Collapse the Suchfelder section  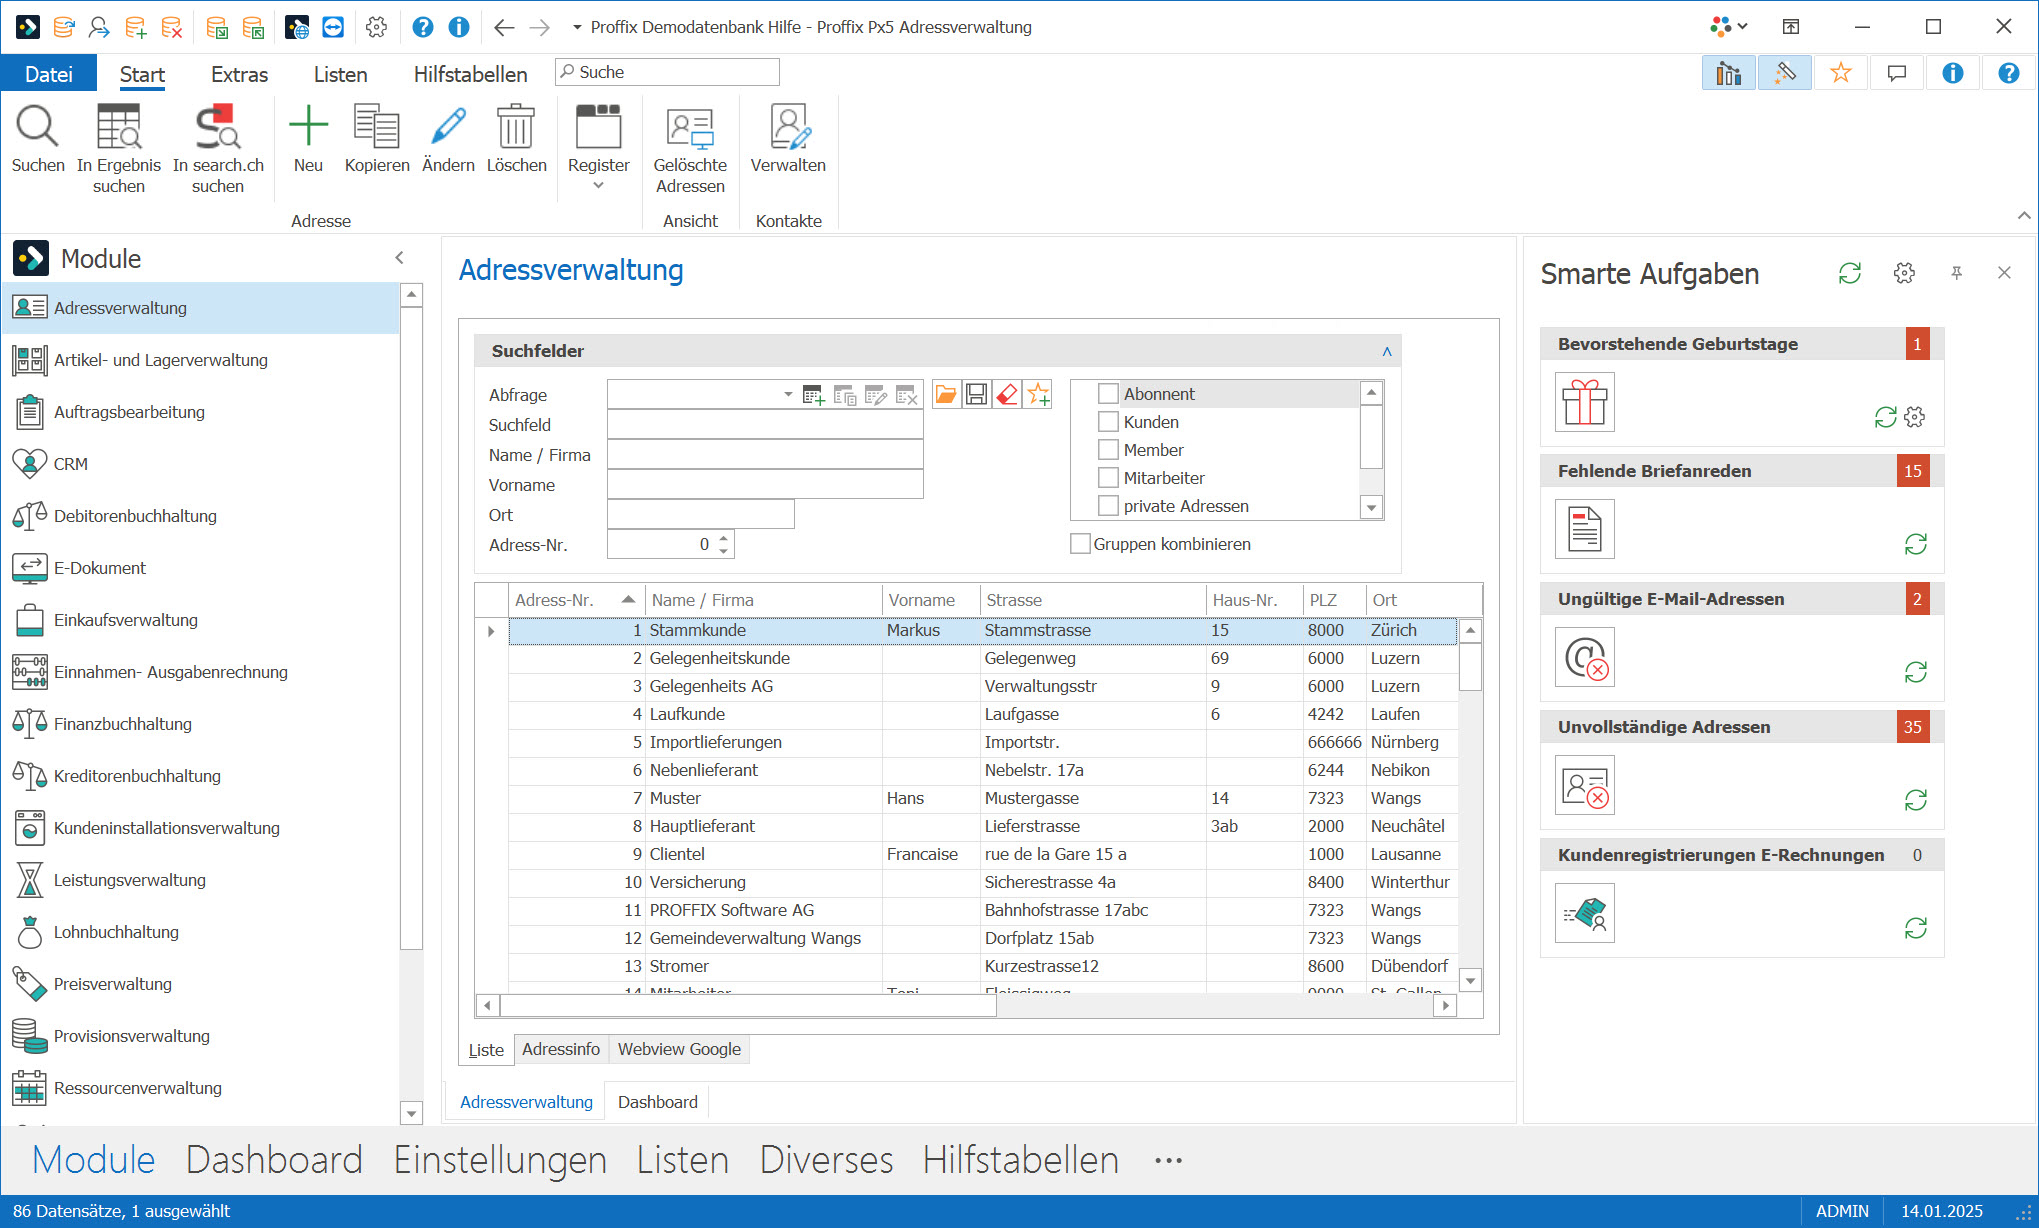point(1387,351)
